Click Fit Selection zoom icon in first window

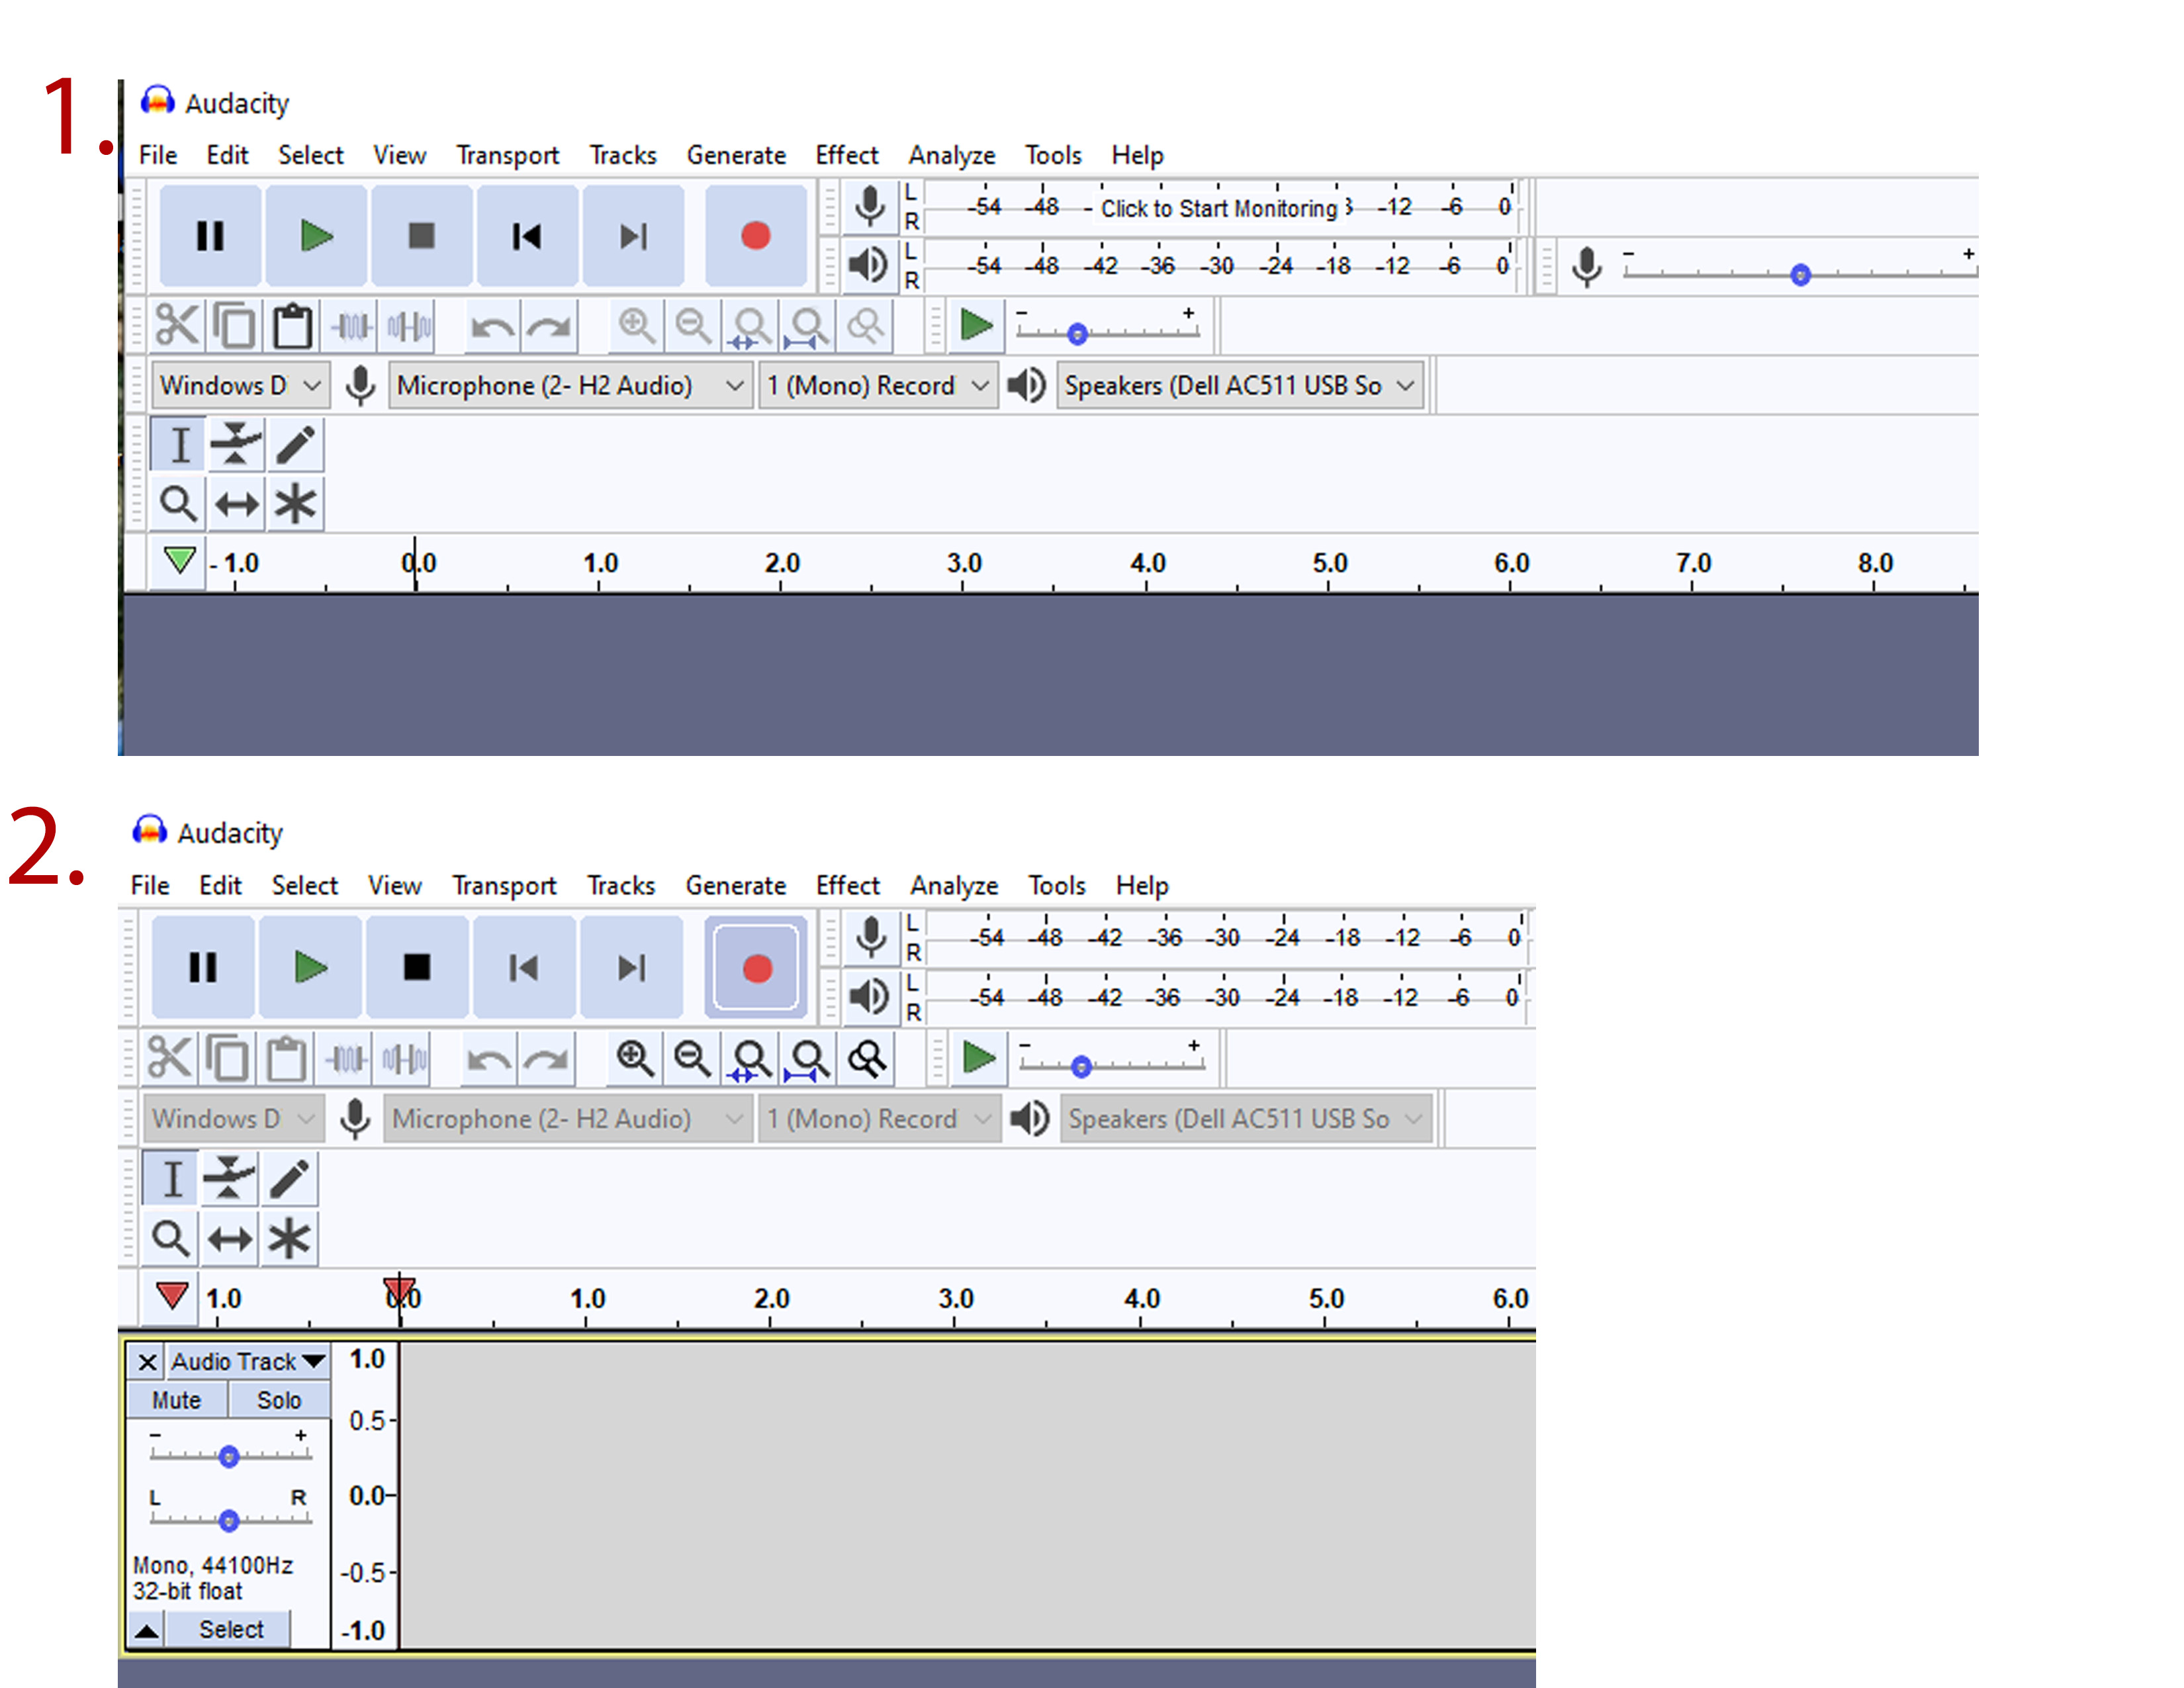tap(751, 326)
